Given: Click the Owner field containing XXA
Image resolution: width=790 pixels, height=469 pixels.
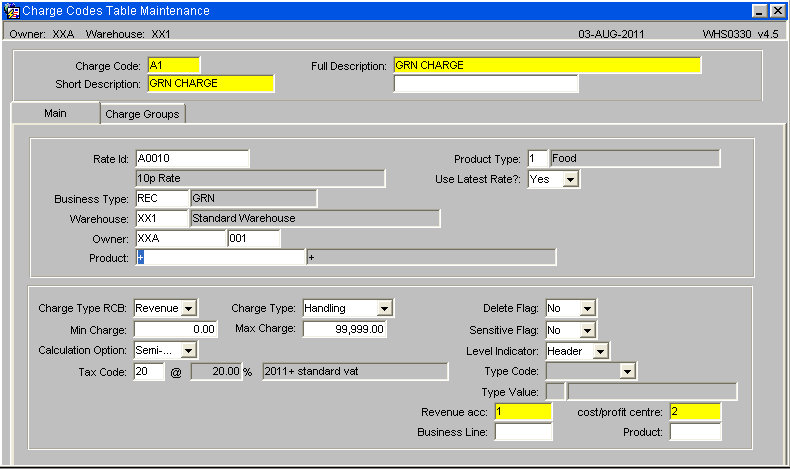Looking at the screenshot, I should click(181, 238).
